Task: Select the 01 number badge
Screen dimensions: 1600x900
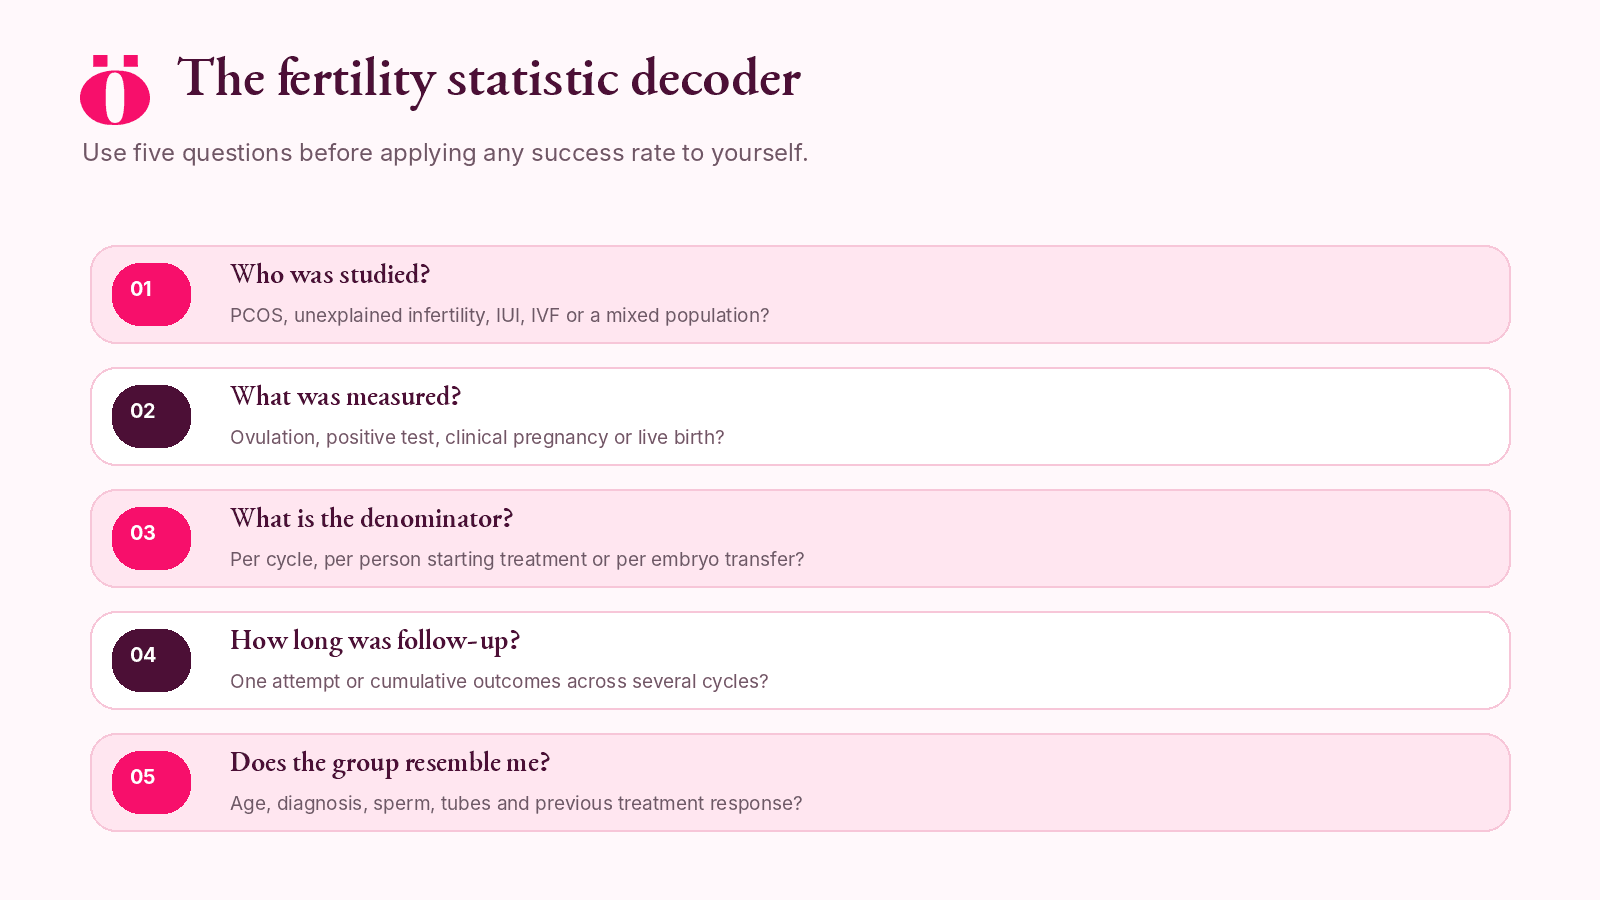Action: point(151,294)
